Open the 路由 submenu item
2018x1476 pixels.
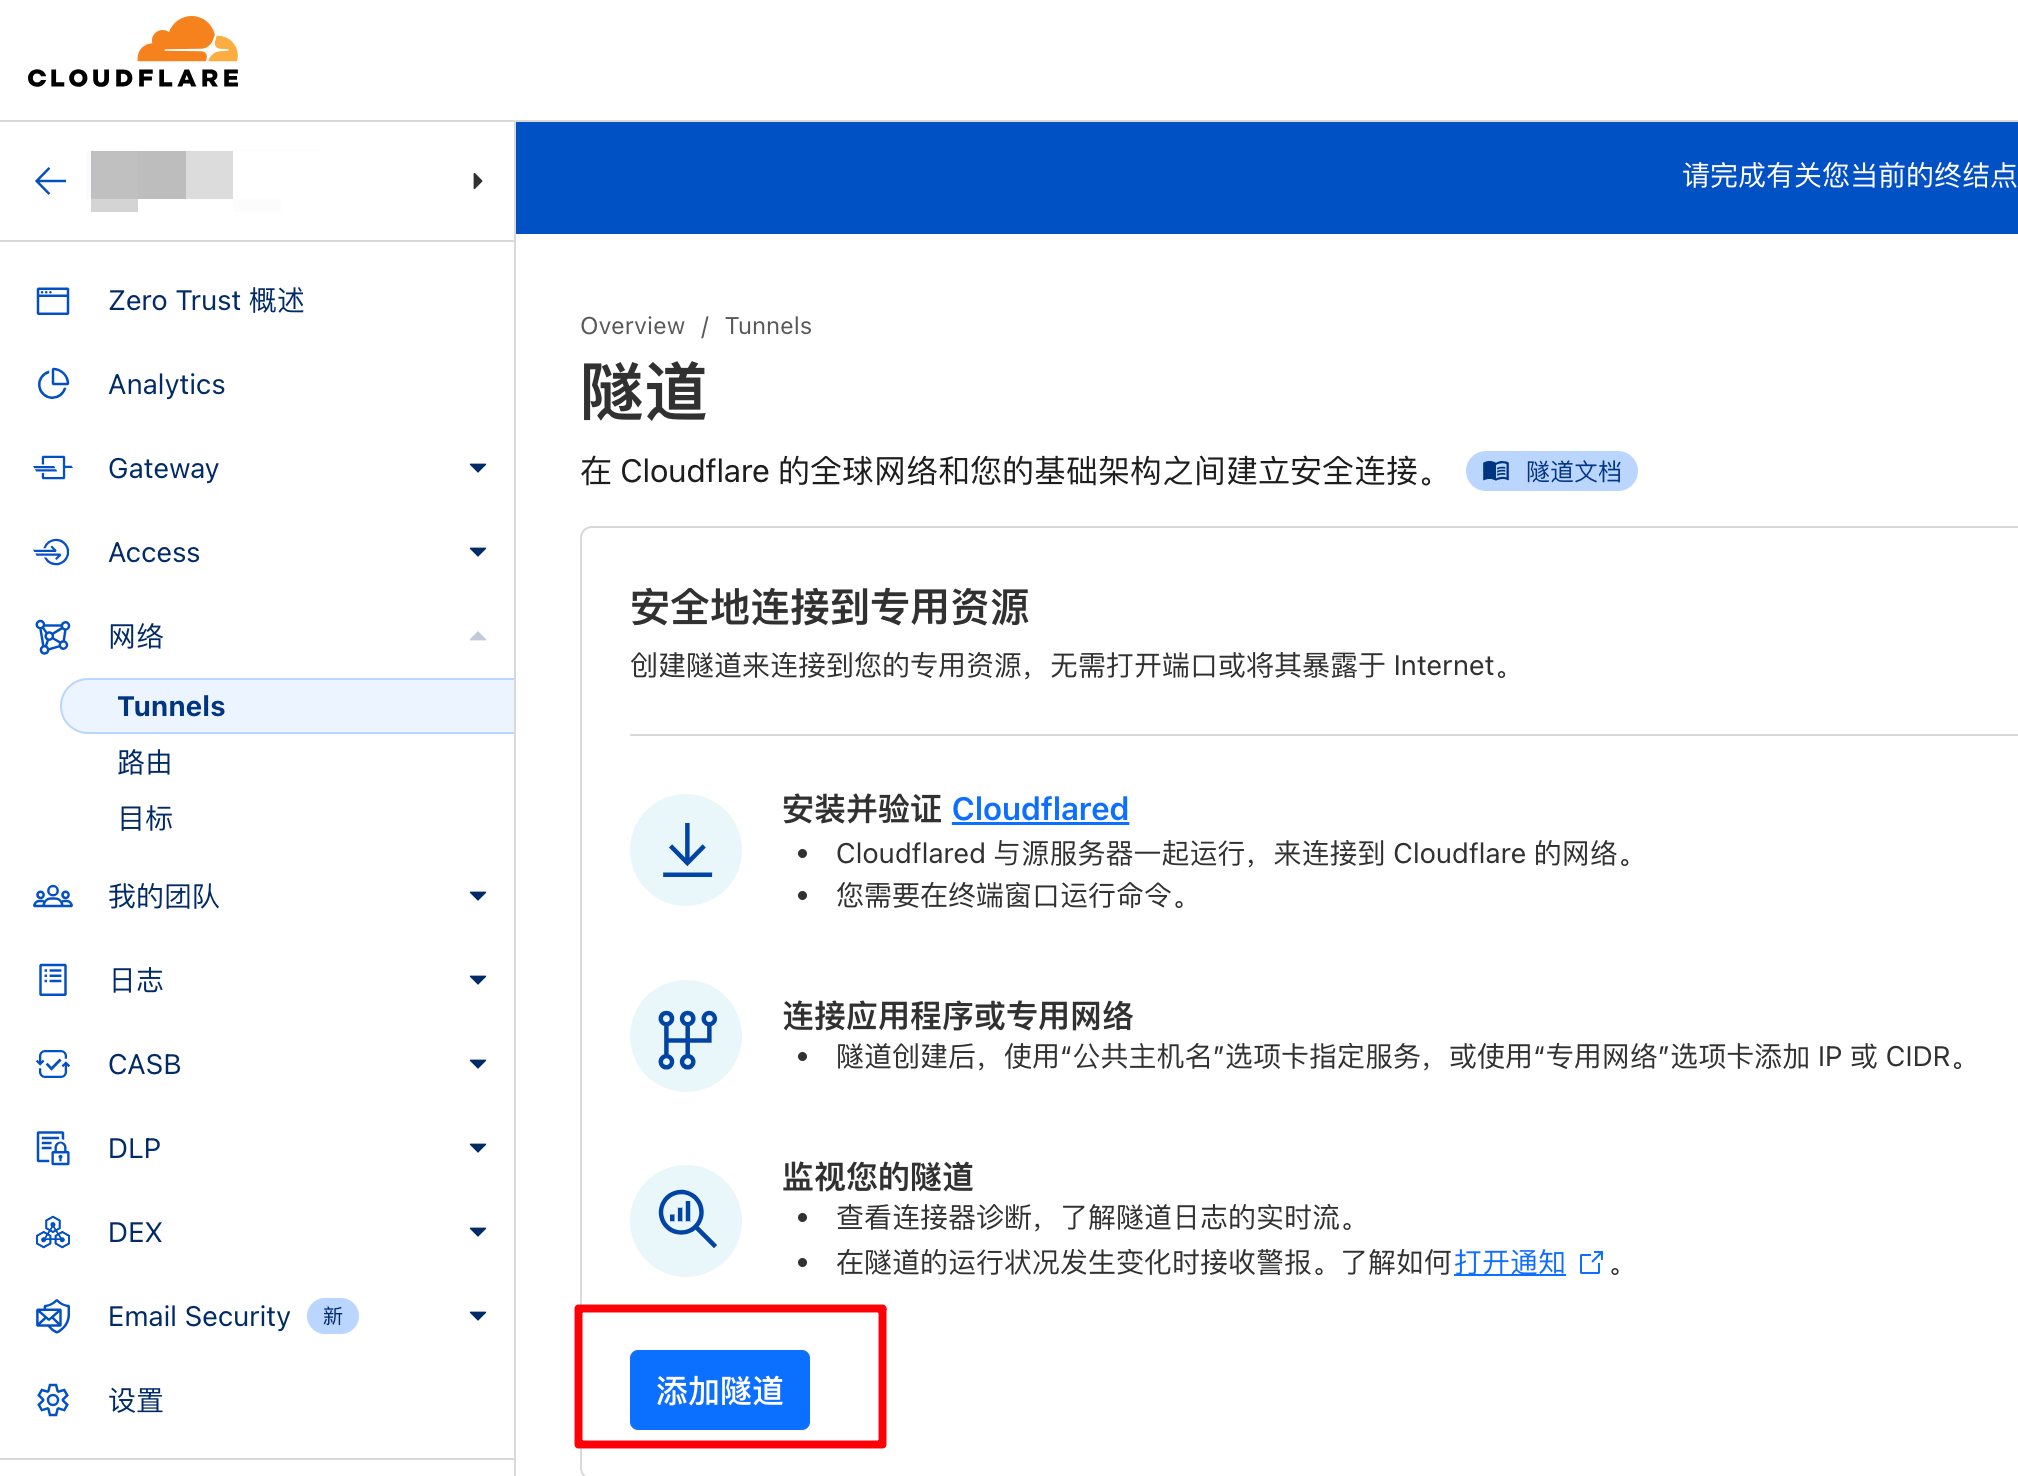145,762
